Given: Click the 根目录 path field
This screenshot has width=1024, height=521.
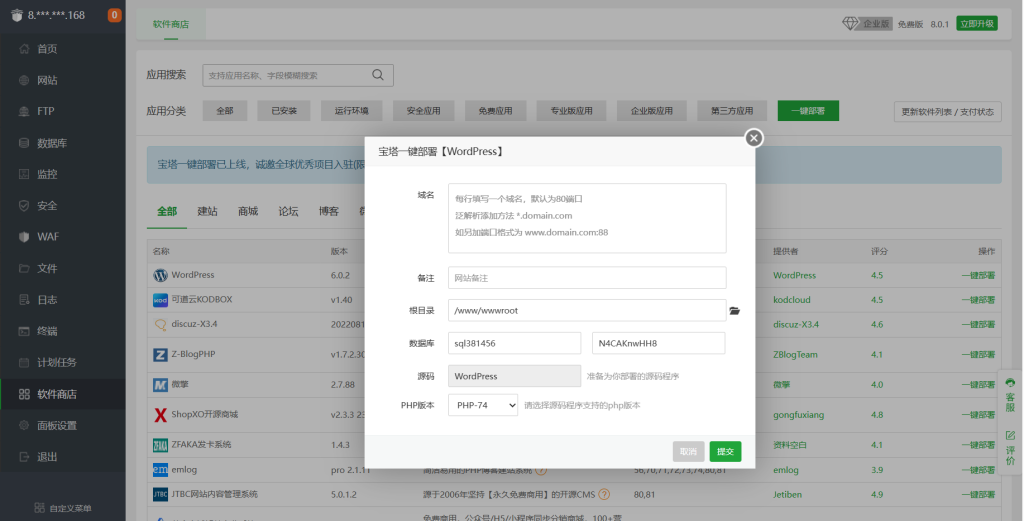Looking at the screenshot, I should pos(587,310).
